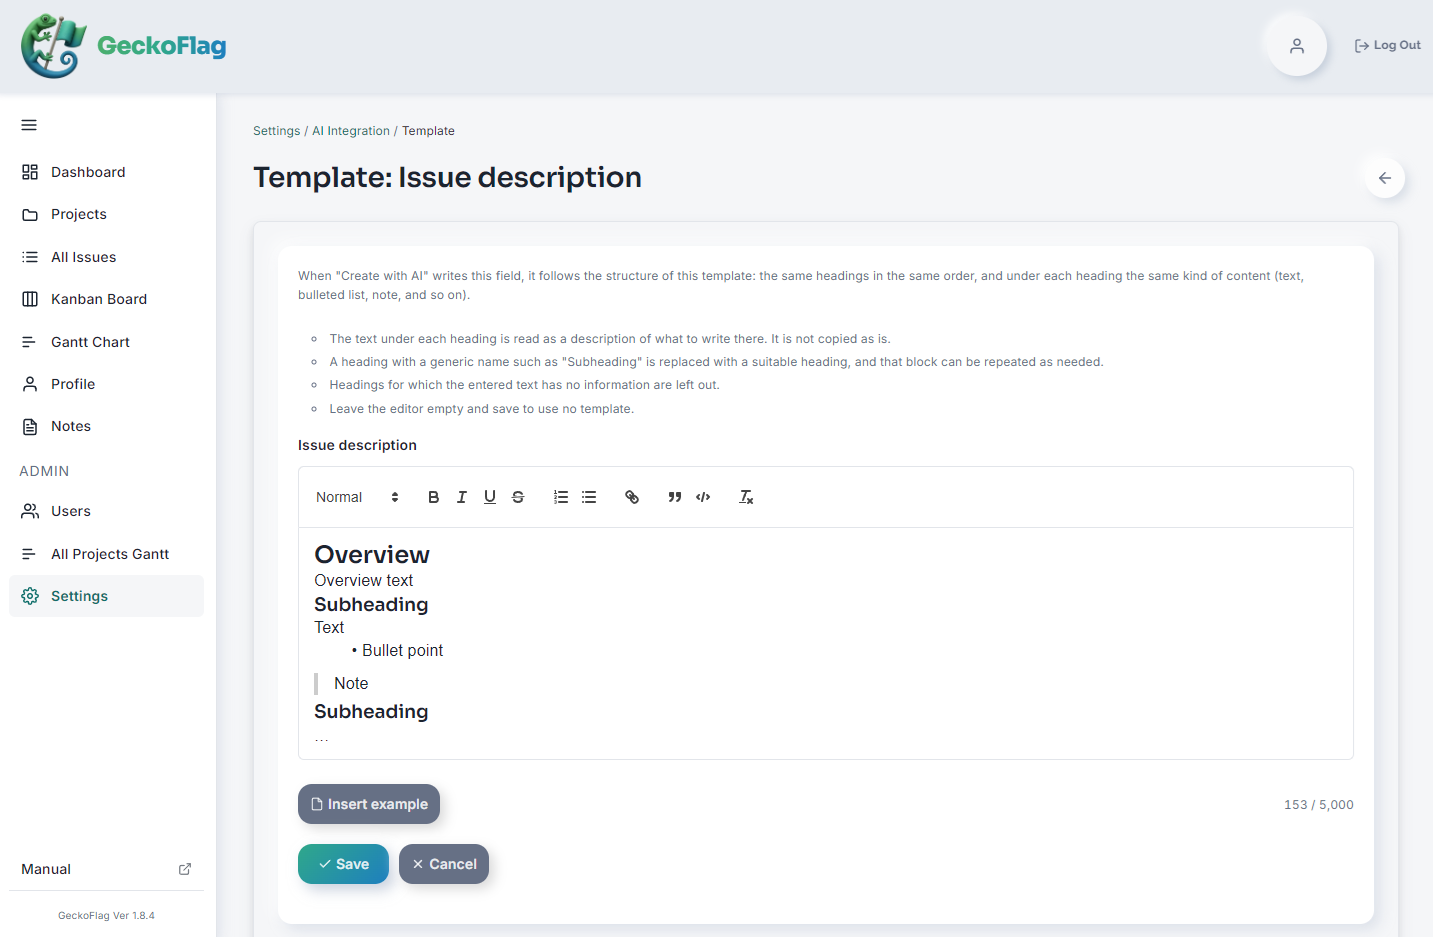Collapse the sidebar with hamburger icon
The width and height of the screenshot is (1433, 937).
click(x=29, y=125)
